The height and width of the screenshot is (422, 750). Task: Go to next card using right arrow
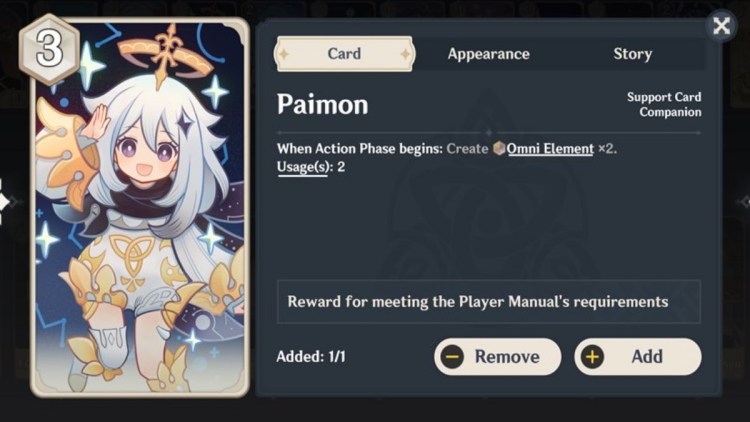coord(744,202)
